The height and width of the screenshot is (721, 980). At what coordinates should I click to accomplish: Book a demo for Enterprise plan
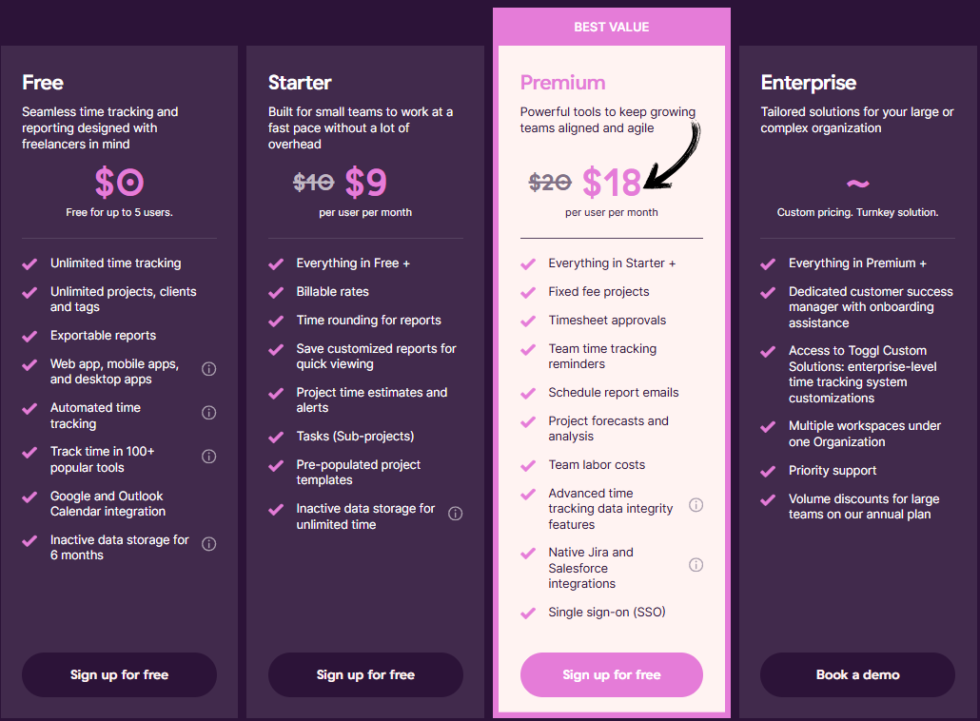pos(857,675)
